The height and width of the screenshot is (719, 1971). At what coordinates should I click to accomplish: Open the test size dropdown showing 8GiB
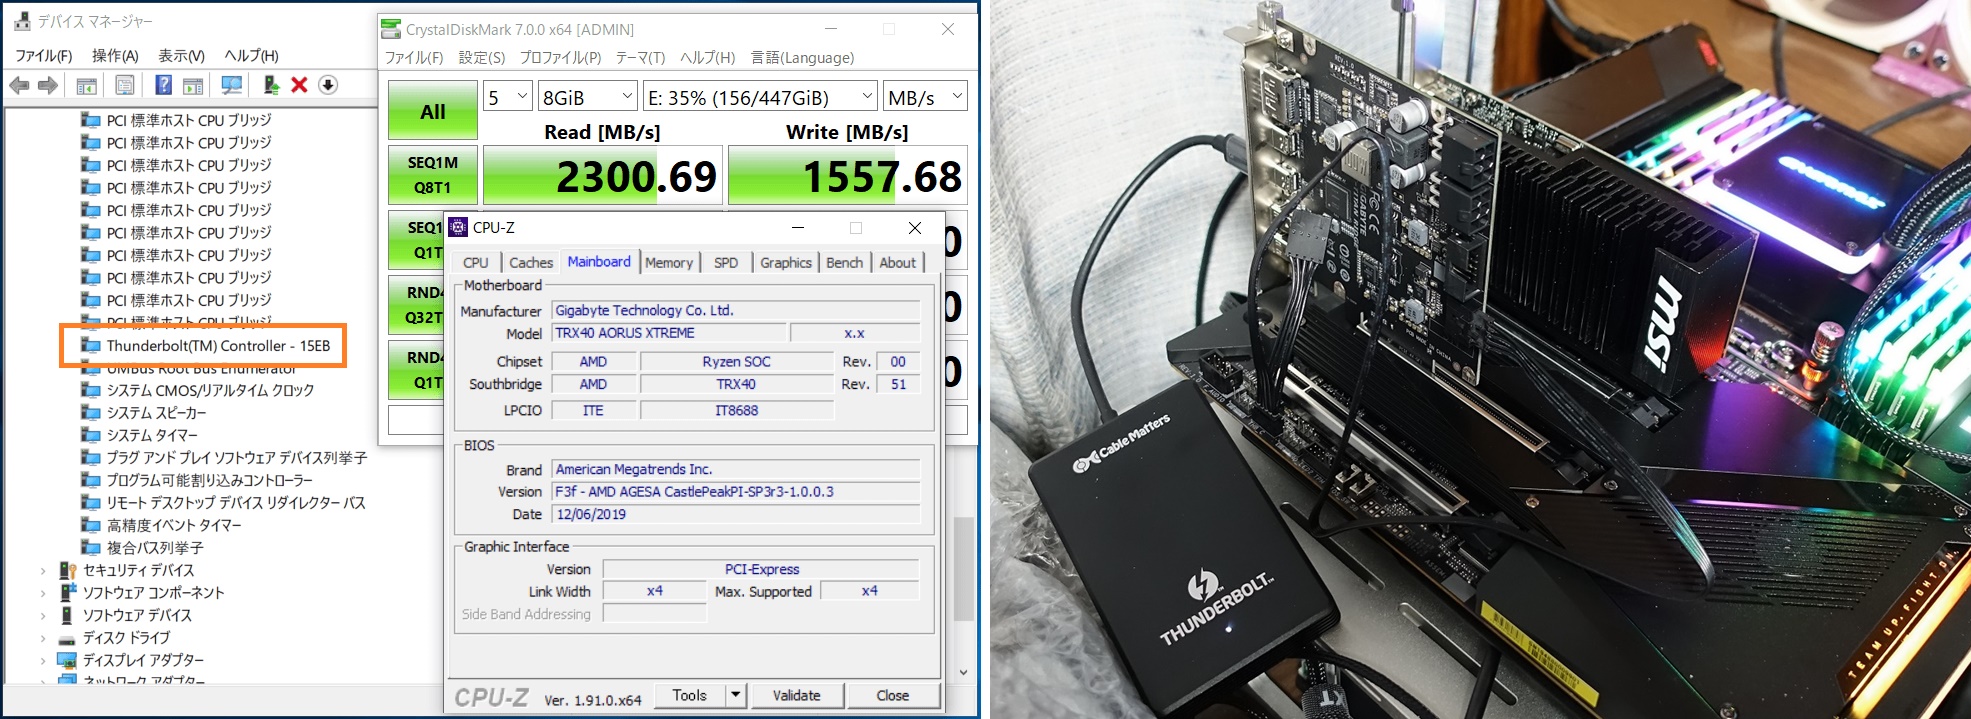click(x=588, y=97)
